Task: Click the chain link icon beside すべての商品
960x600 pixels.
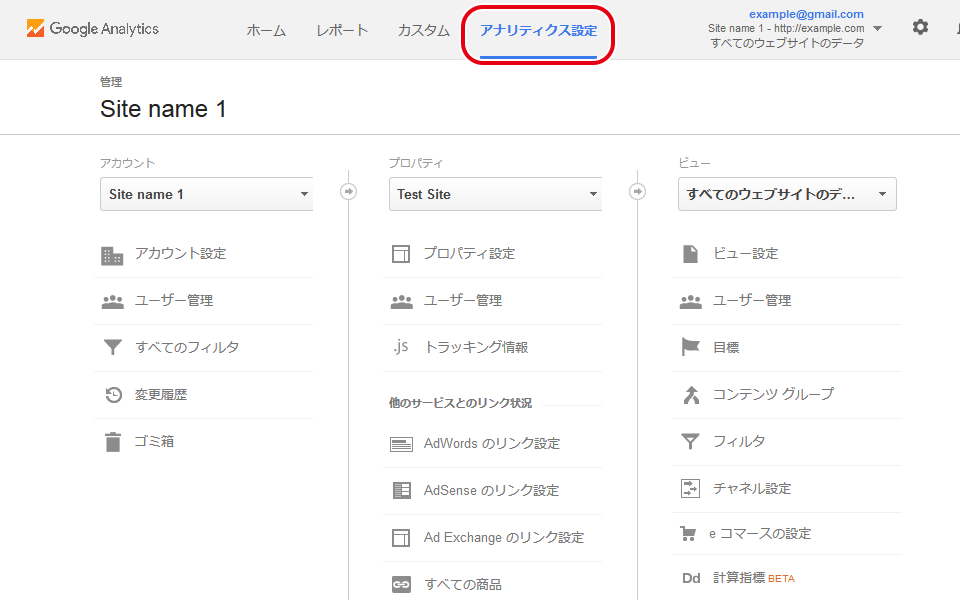Action: click(401, 585)
